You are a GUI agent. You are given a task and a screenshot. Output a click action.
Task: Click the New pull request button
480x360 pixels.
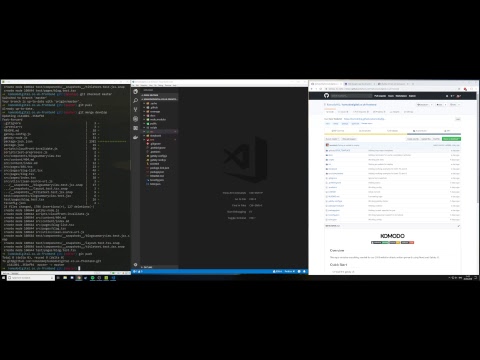349,139
